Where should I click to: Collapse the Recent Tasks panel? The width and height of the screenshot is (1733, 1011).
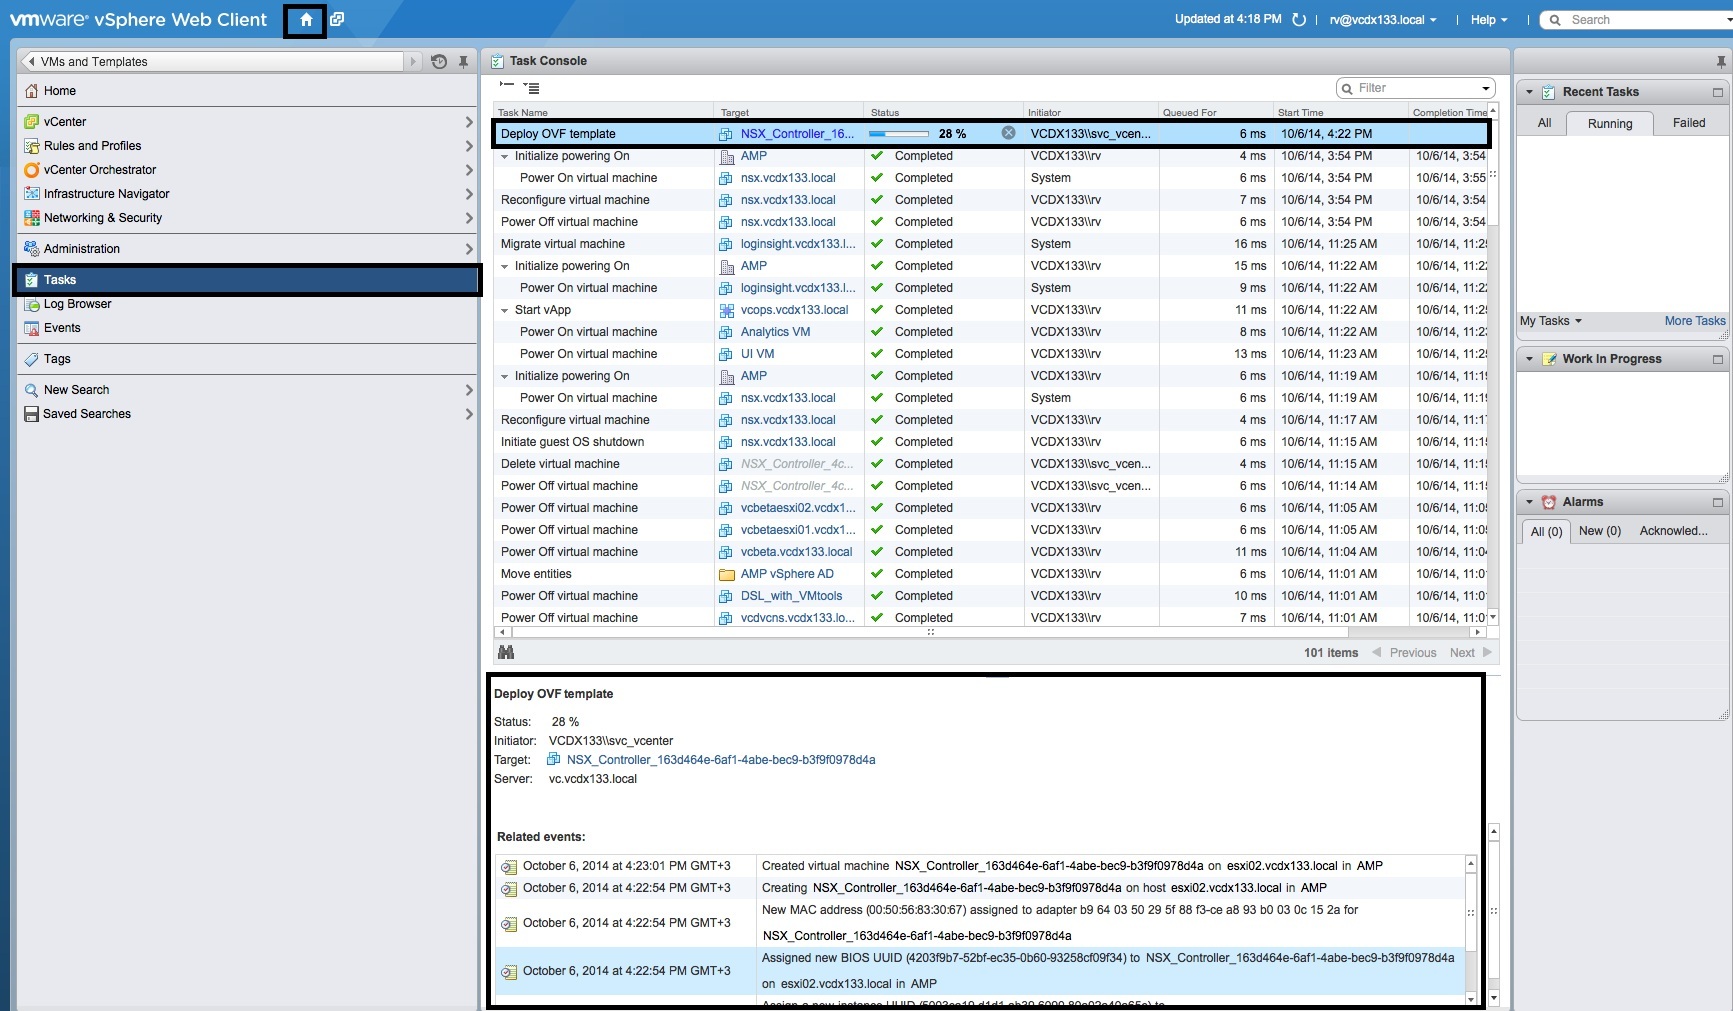tap(1528, 91)
